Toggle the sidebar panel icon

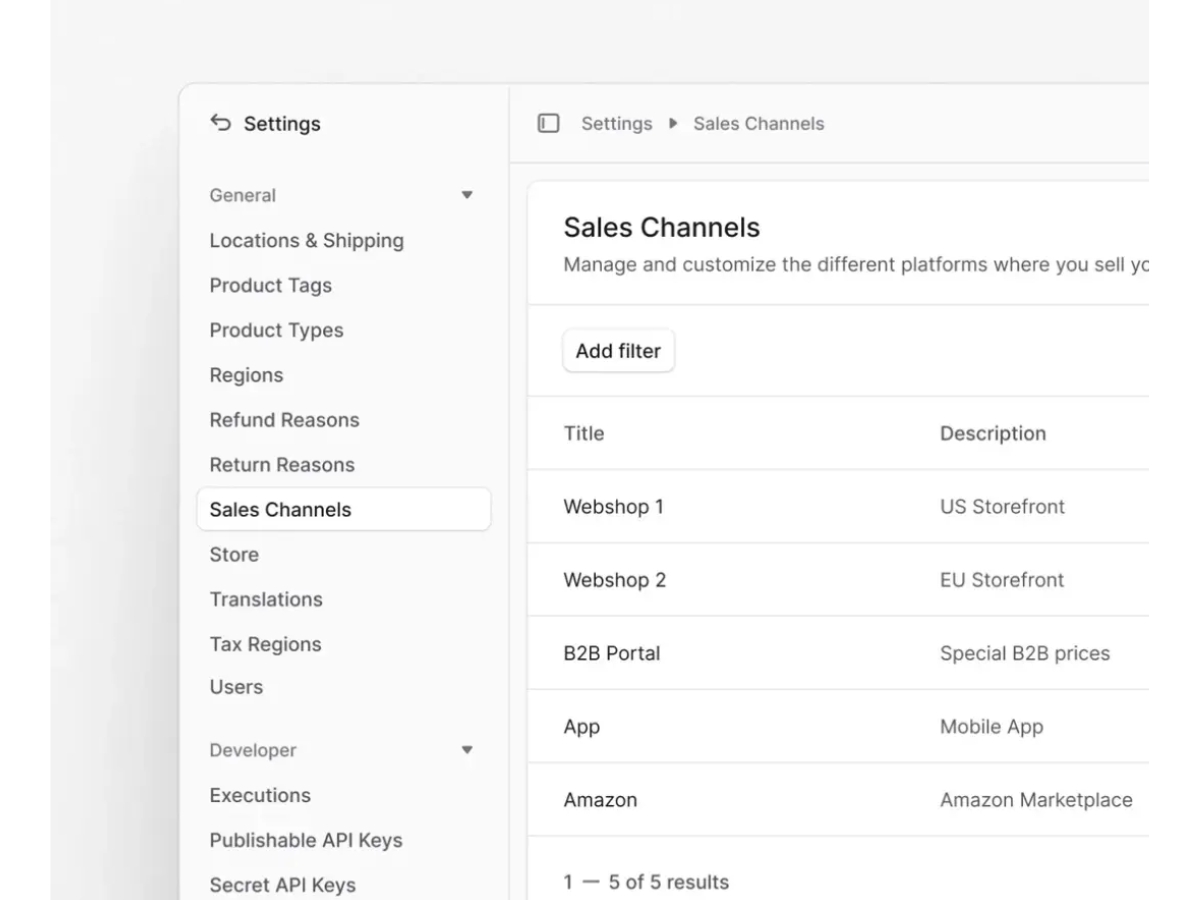[x=548, y=123]
